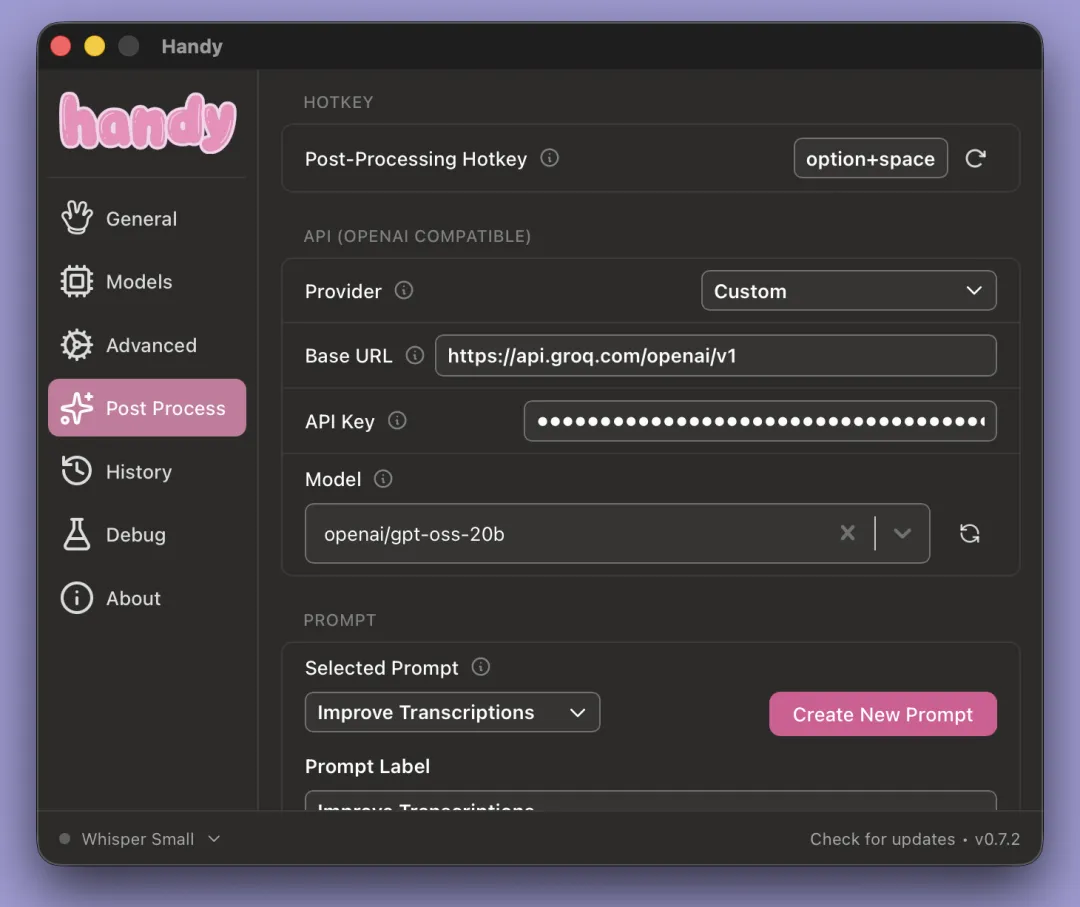
Task: Click the General hand icon in sidebar
Action: click(x=76, y=218)
